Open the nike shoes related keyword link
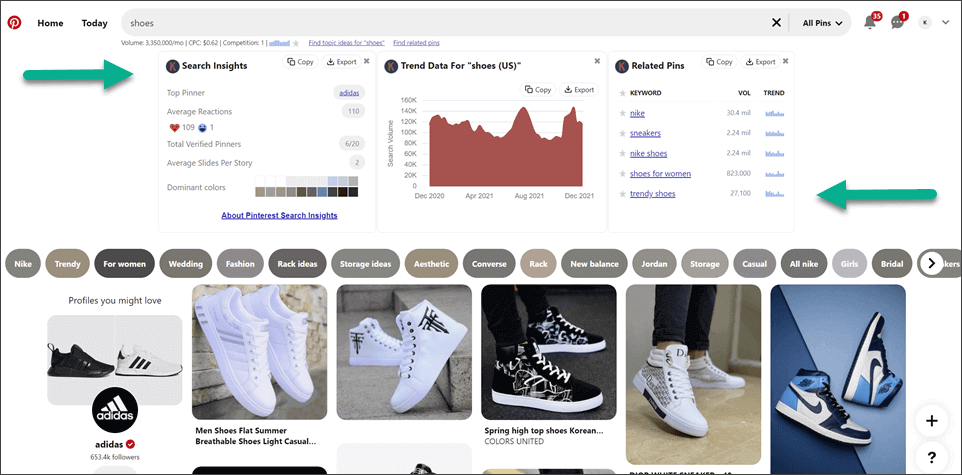962x475 pixels. (648, 153)
